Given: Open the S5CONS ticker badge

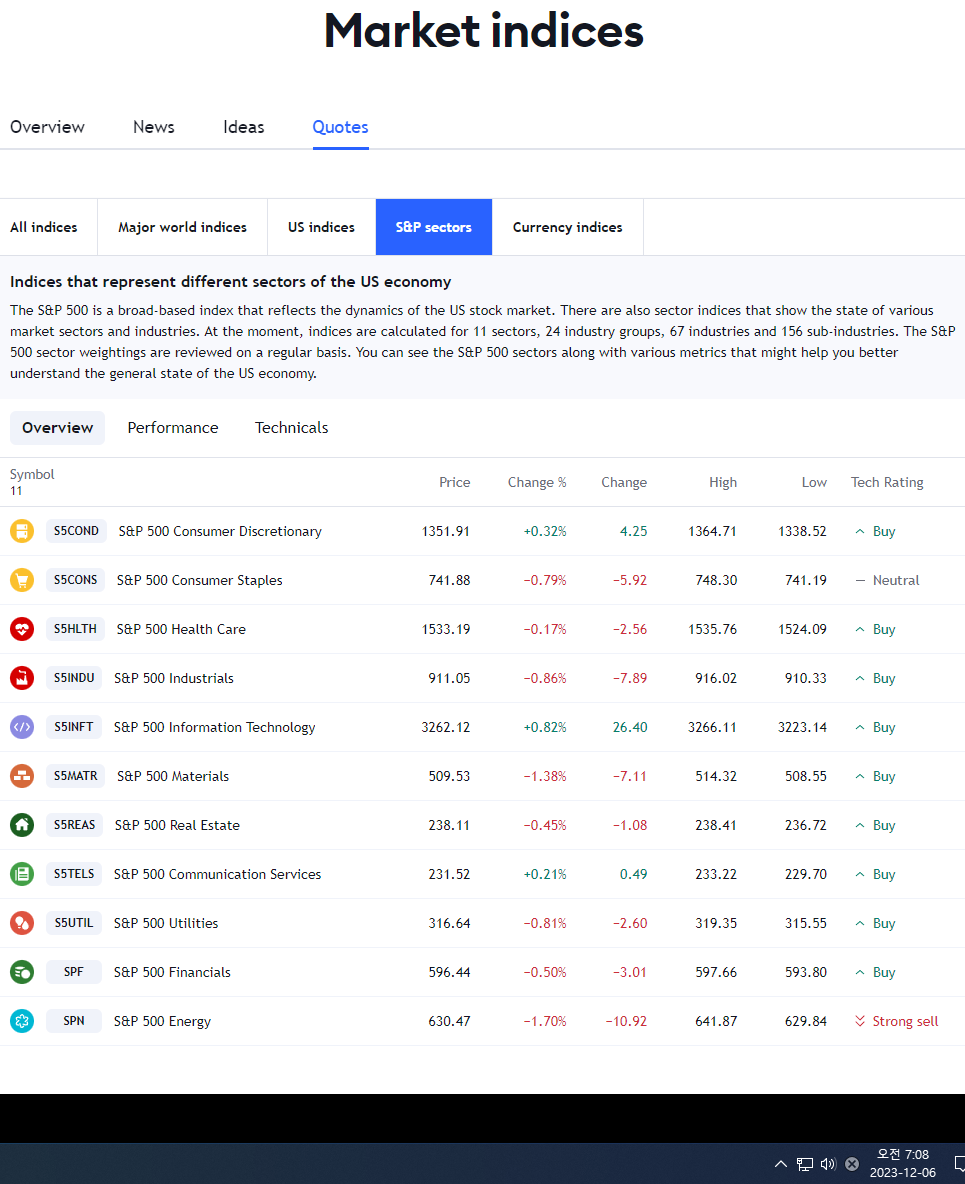Looking at the screenshot, I should (x=76, y=580).
